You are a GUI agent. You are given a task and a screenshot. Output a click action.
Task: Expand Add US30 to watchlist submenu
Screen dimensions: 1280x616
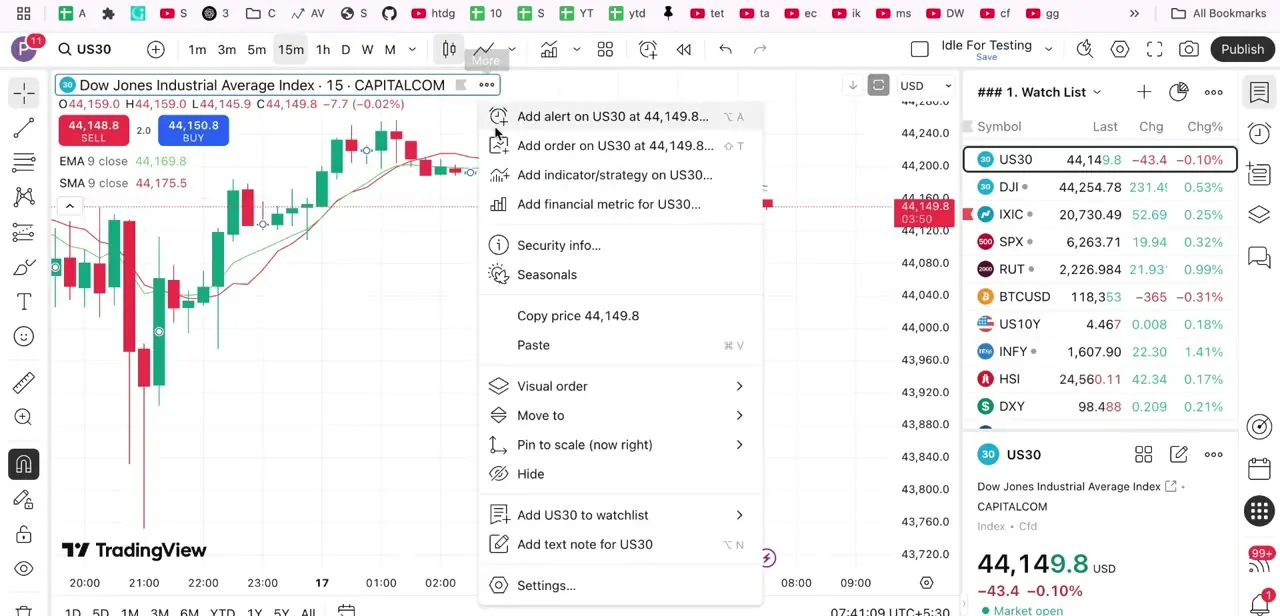click(620, 515)
